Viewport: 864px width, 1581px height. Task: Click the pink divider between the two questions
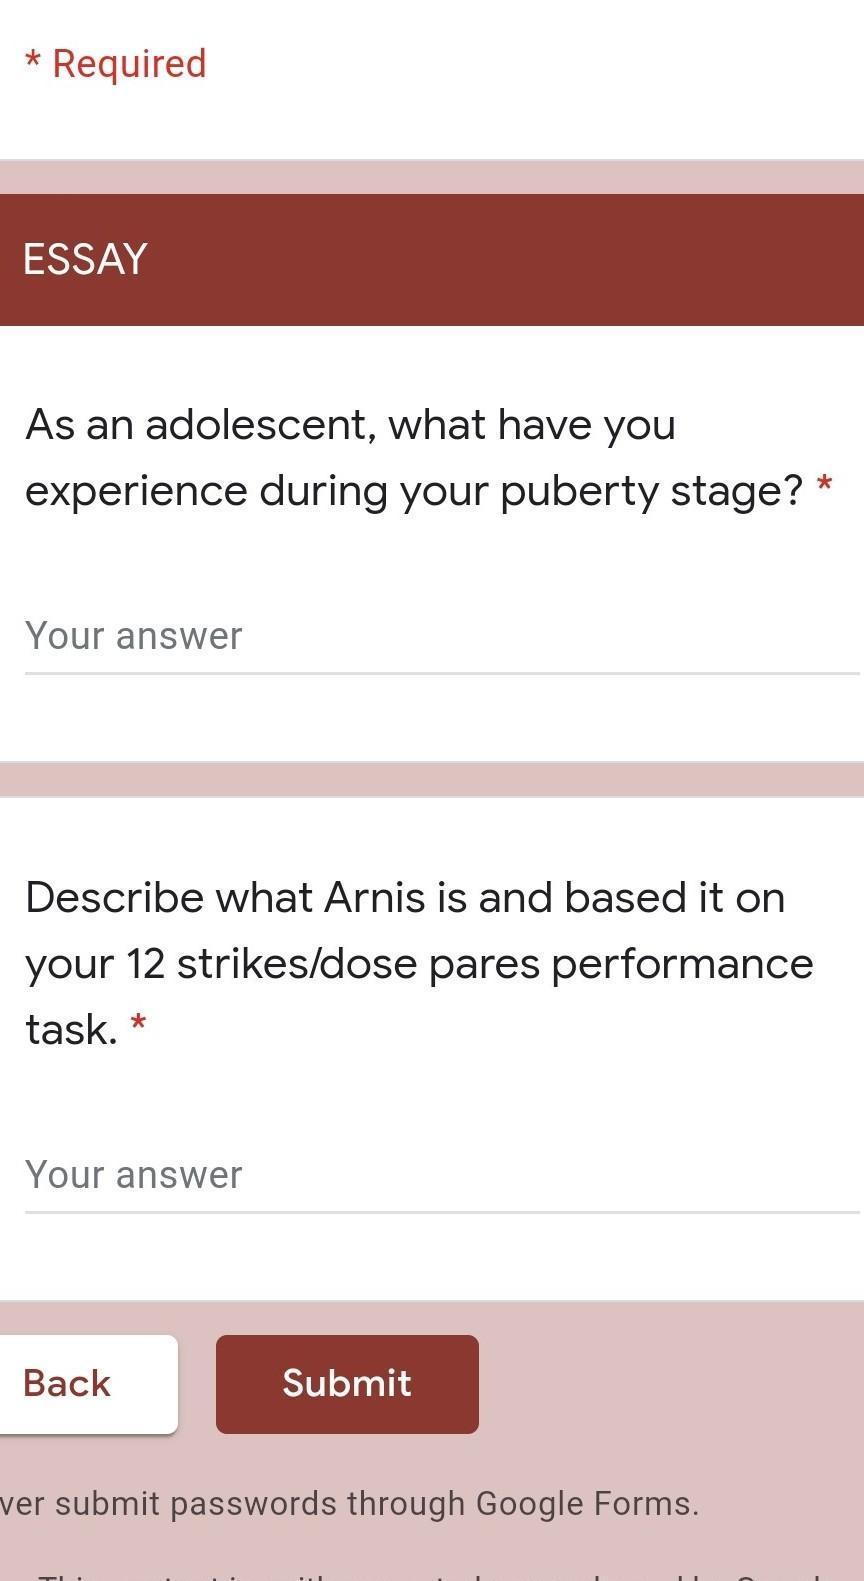430,779
